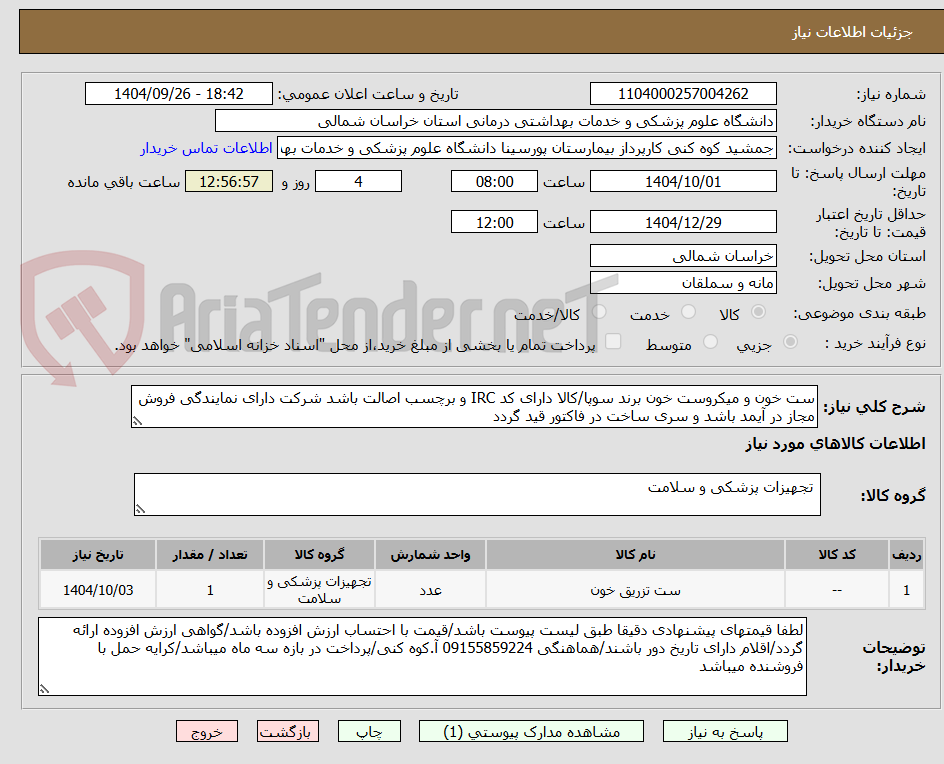The width and height of the screenshot is (944, 764).
Task: Click the تاریخ نیاز column header
Action: pos(98,554)
